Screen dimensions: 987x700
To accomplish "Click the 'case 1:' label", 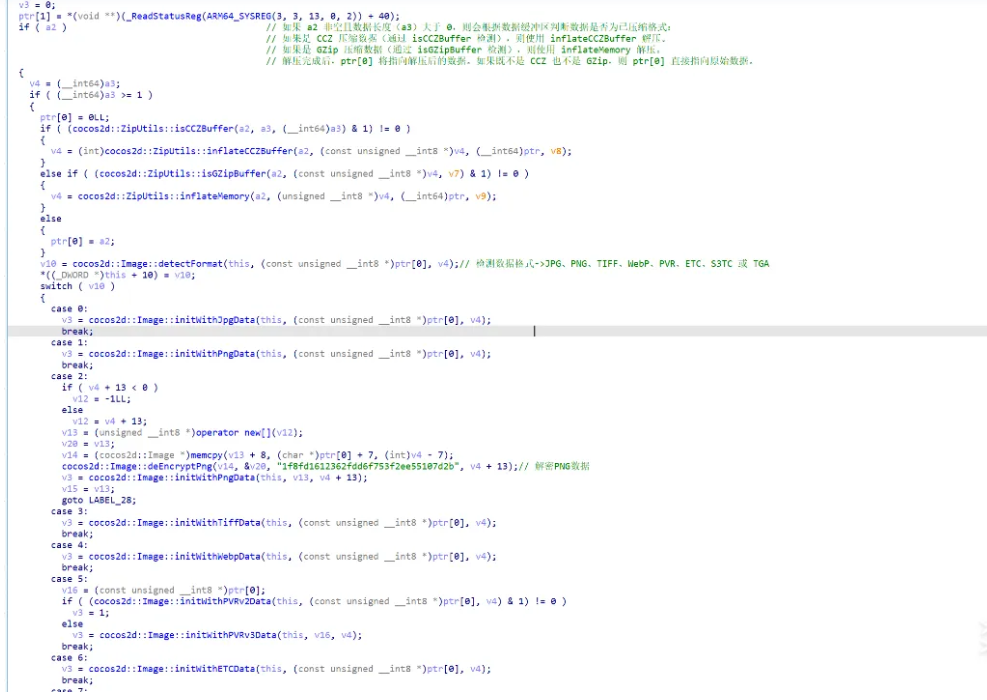I will pos(69,344).
